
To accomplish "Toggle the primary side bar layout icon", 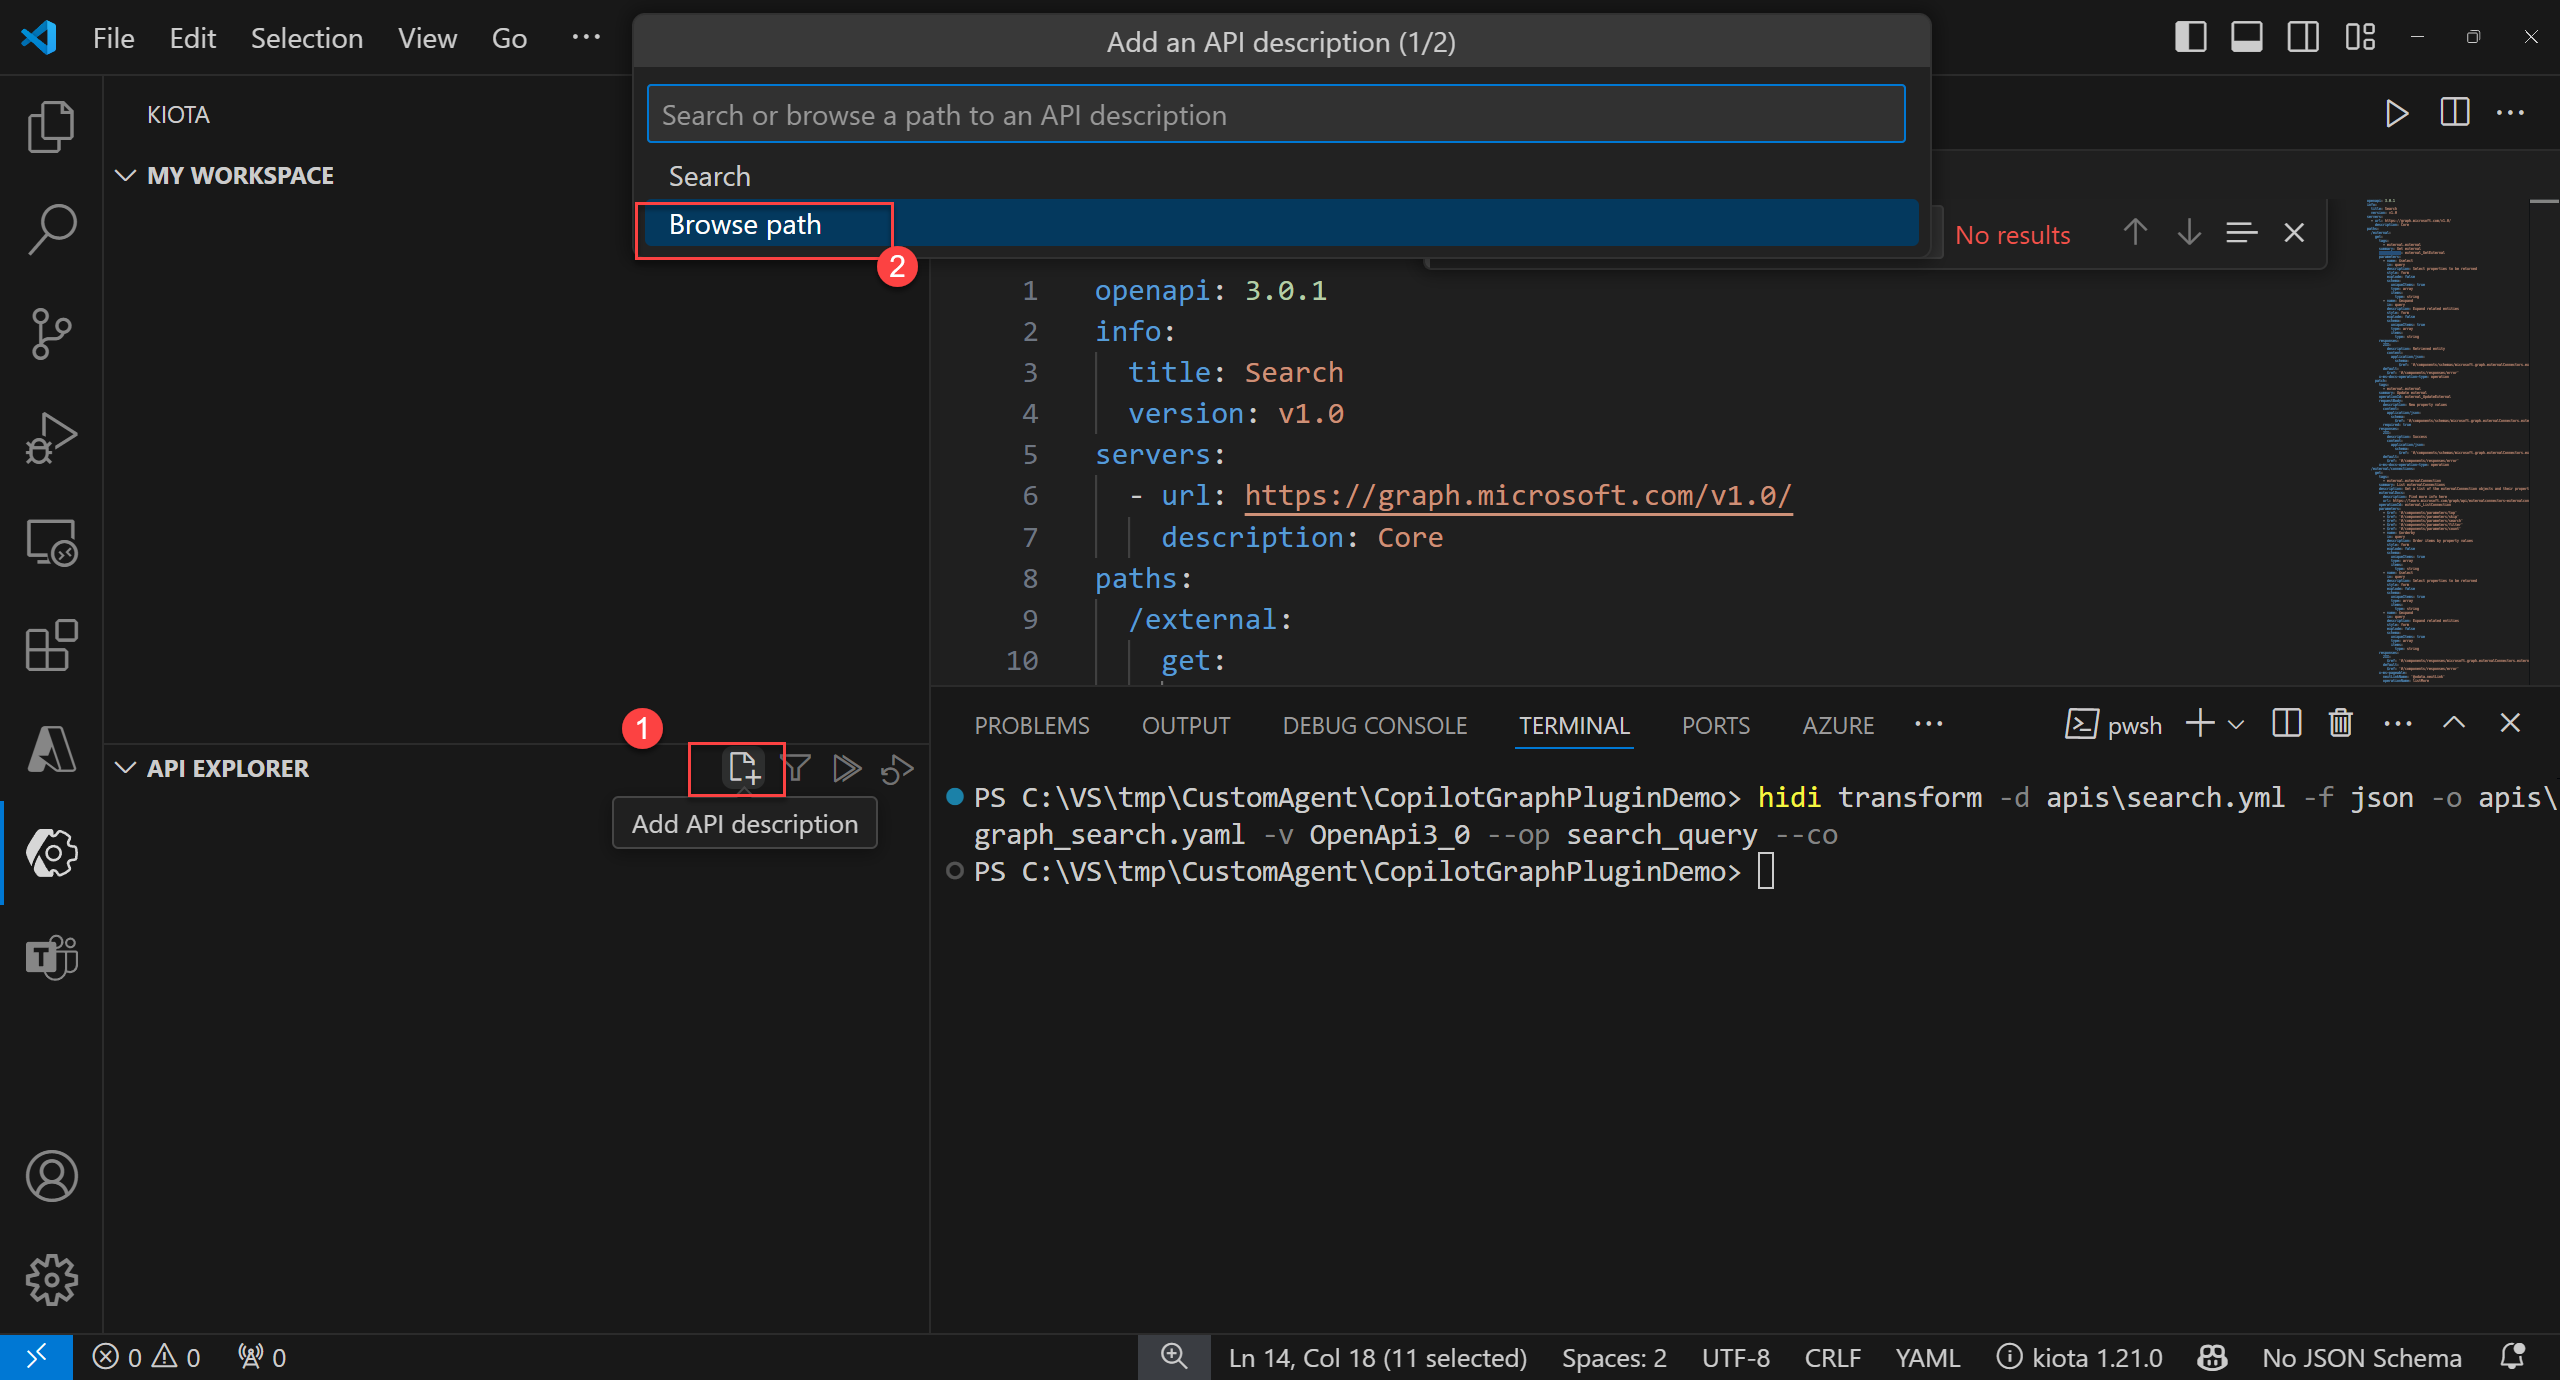I will coord(2190,37).
